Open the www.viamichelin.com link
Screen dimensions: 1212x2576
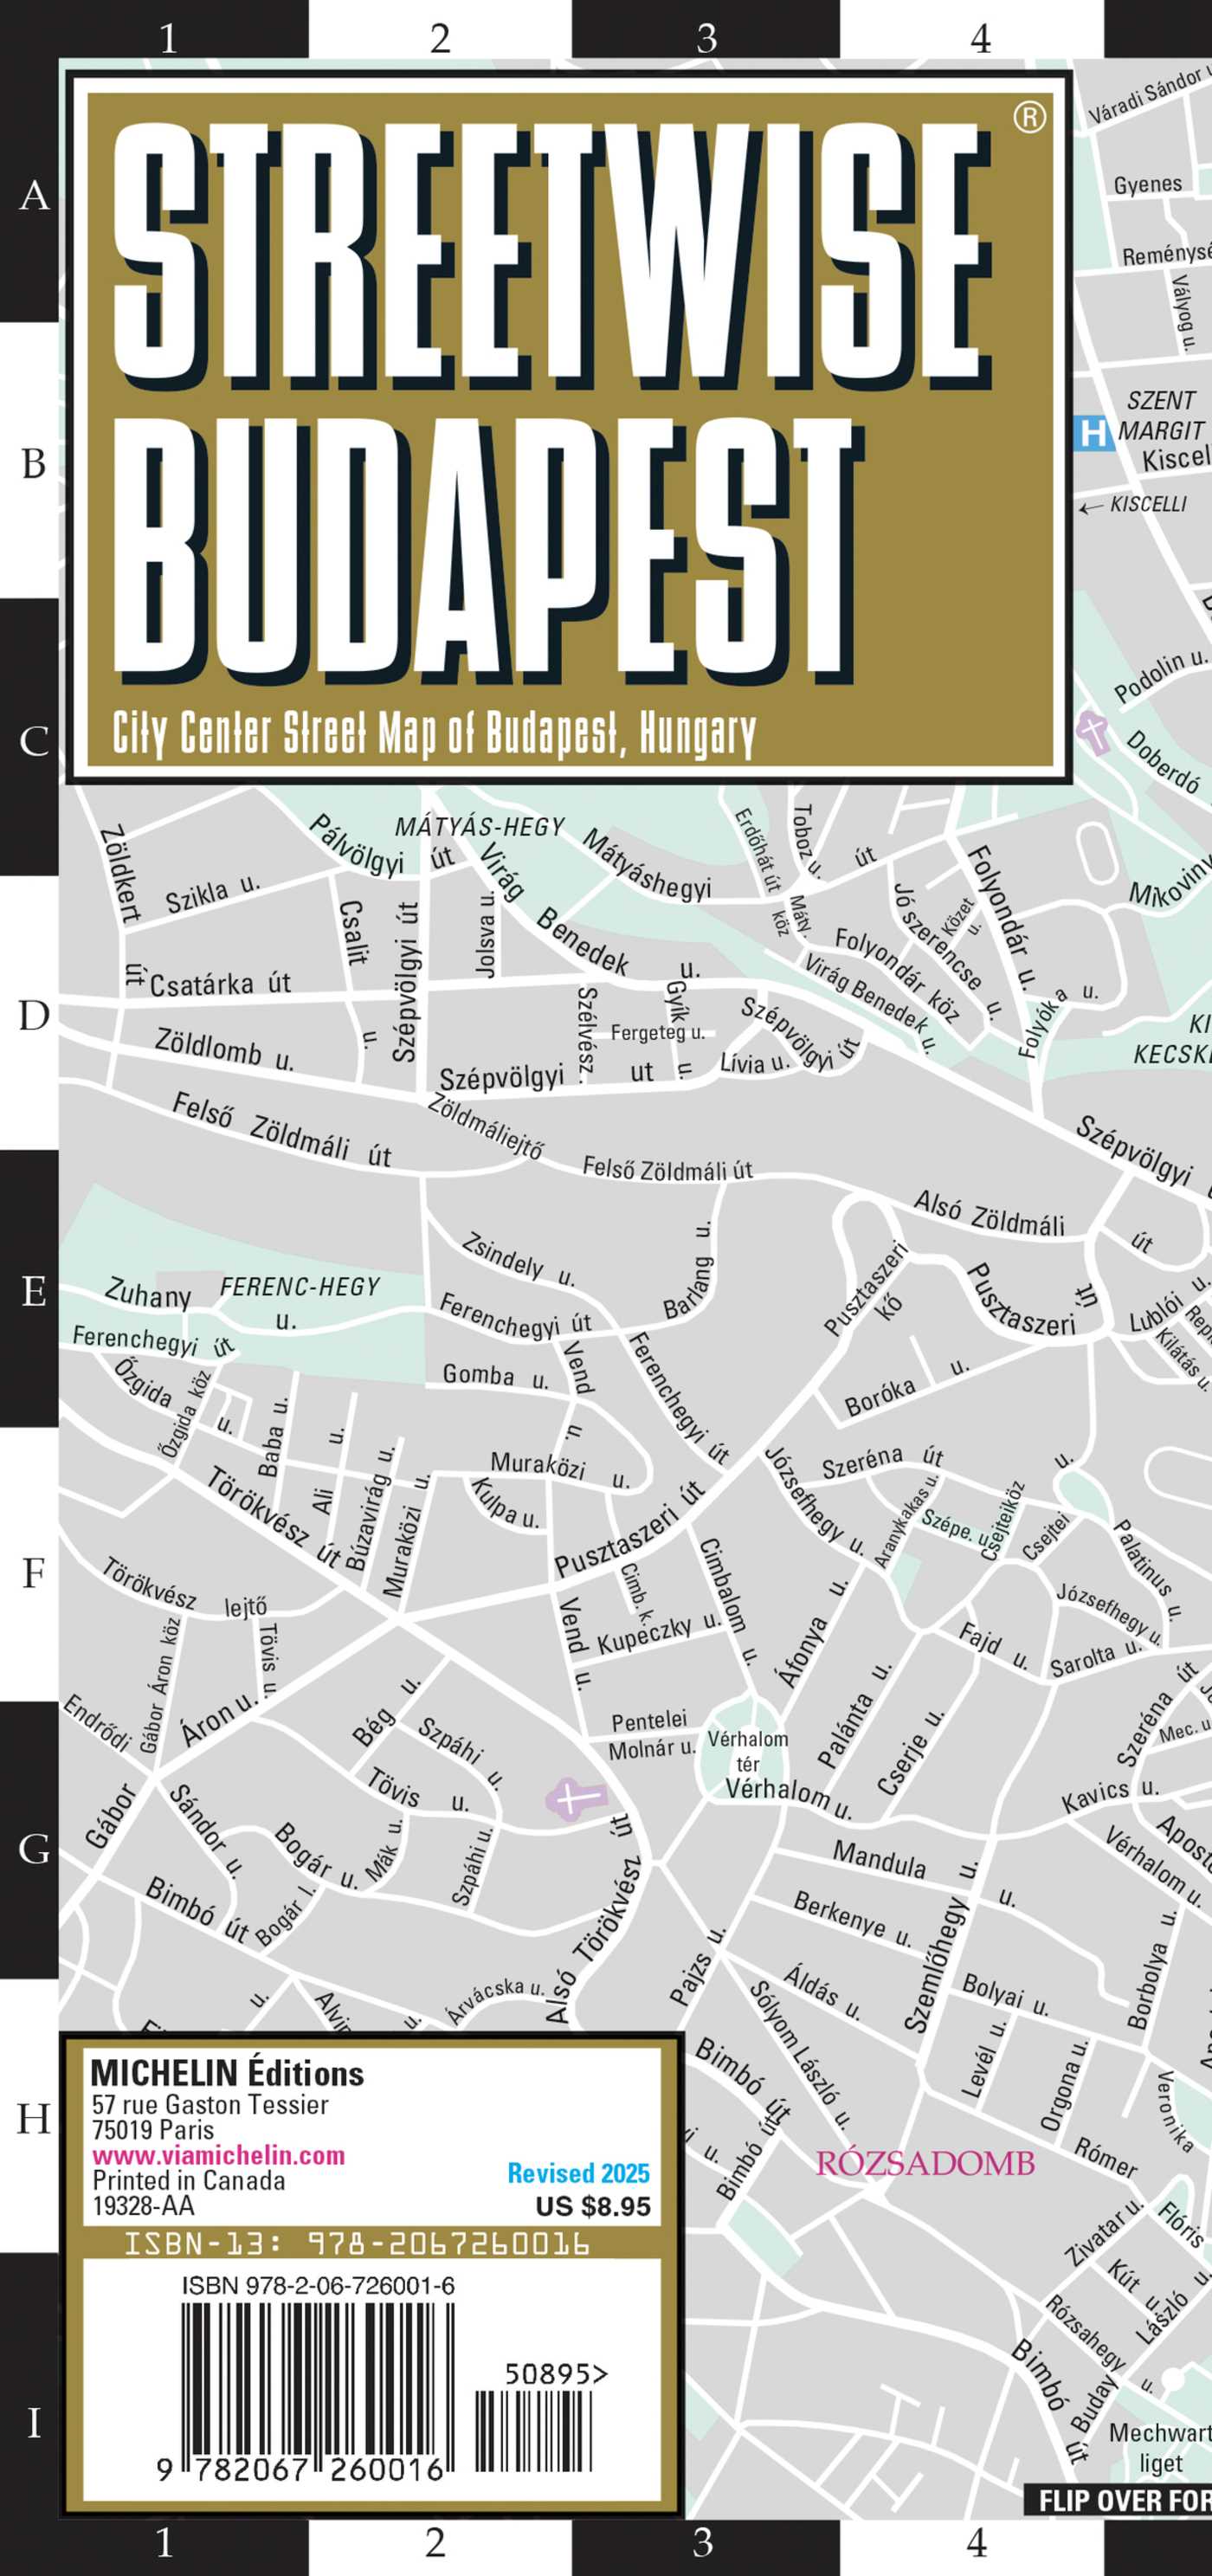(218, 2155)
